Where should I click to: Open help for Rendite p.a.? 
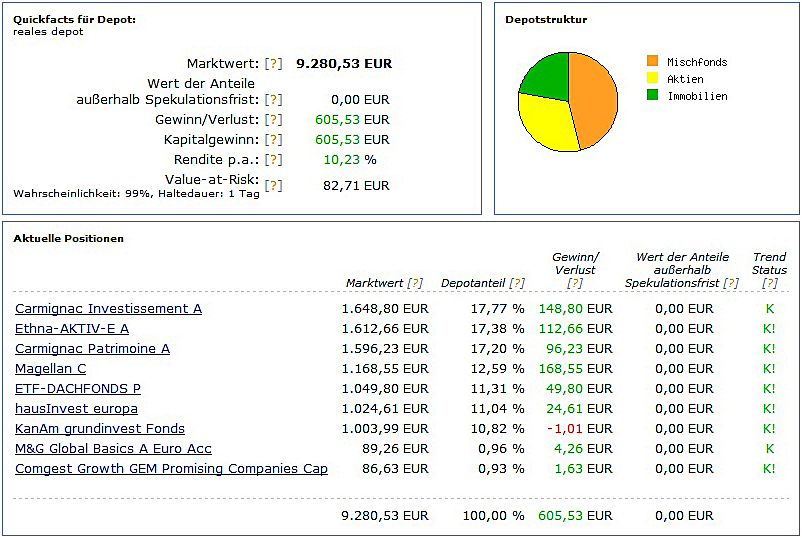273,160
